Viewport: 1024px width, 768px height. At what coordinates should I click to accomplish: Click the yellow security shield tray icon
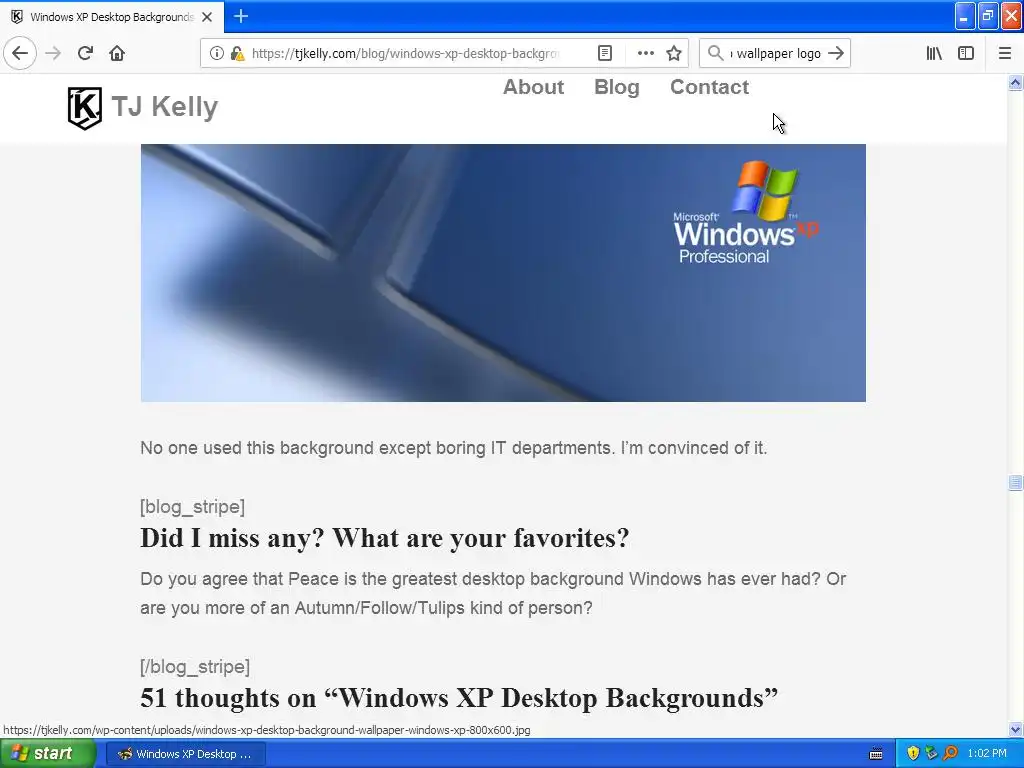(x=913, y=754)
